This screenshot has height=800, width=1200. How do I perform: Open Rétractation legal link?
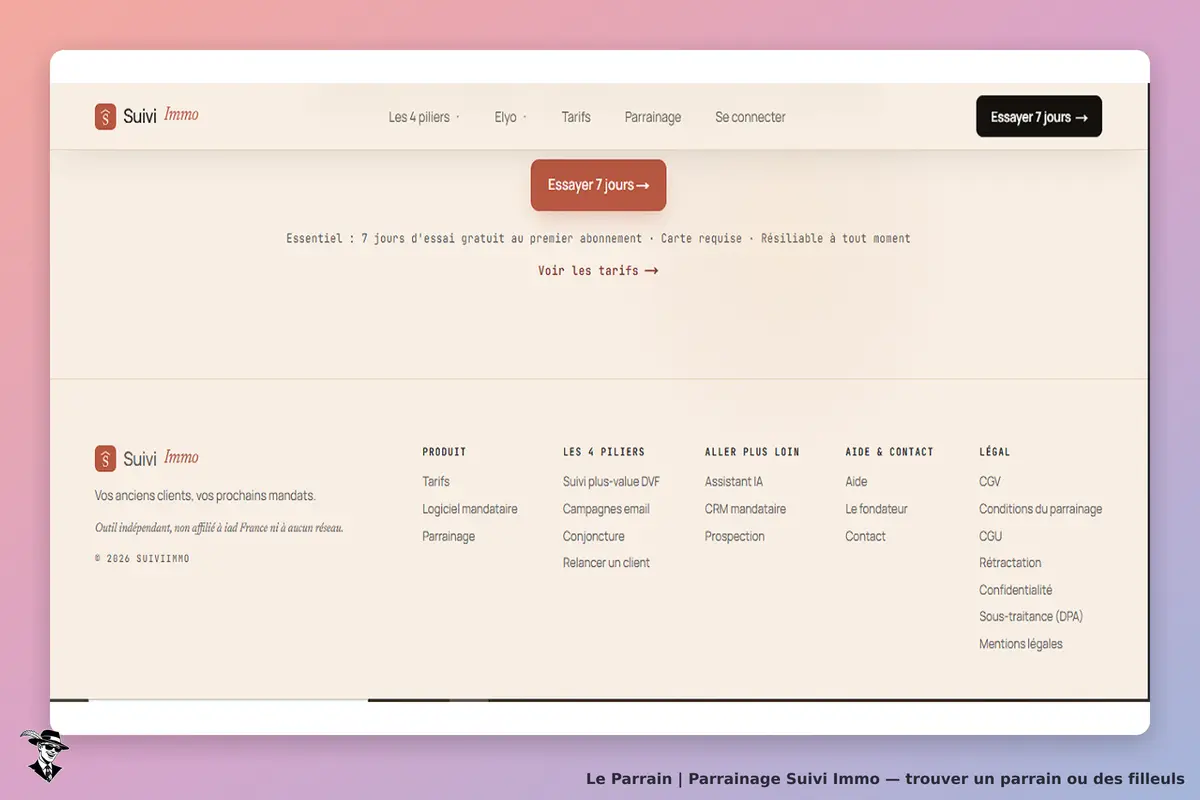coord(1010,563)
